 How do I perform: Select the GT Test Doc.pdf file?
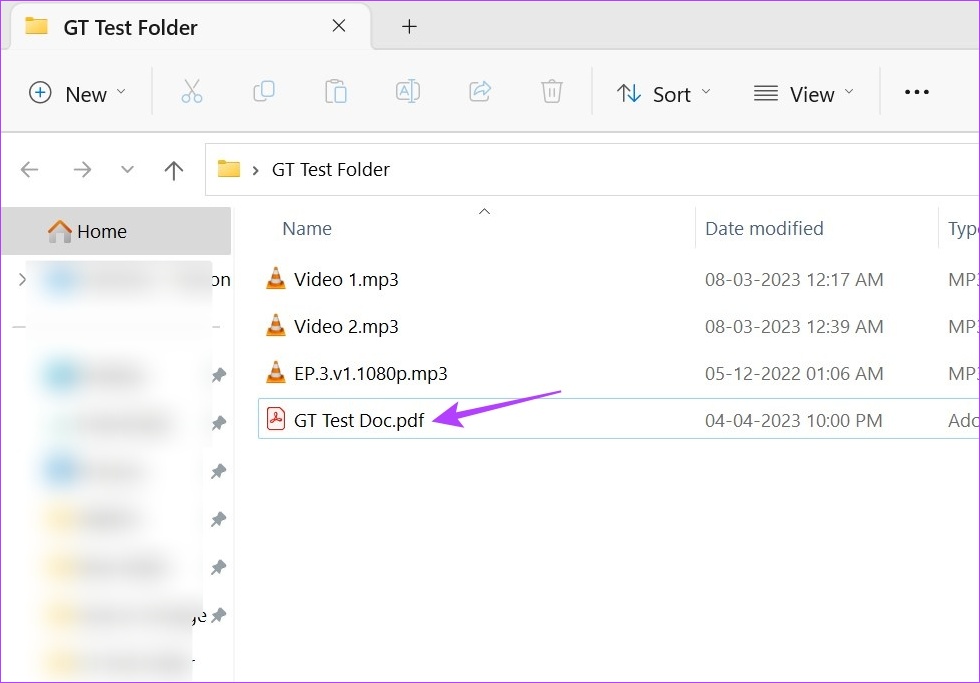coord(359,420)
